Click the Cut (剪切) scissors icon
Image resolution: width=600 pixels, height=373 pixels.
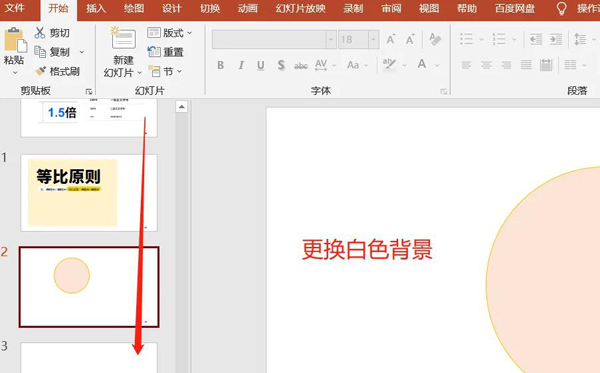click(x=40, y=33)
